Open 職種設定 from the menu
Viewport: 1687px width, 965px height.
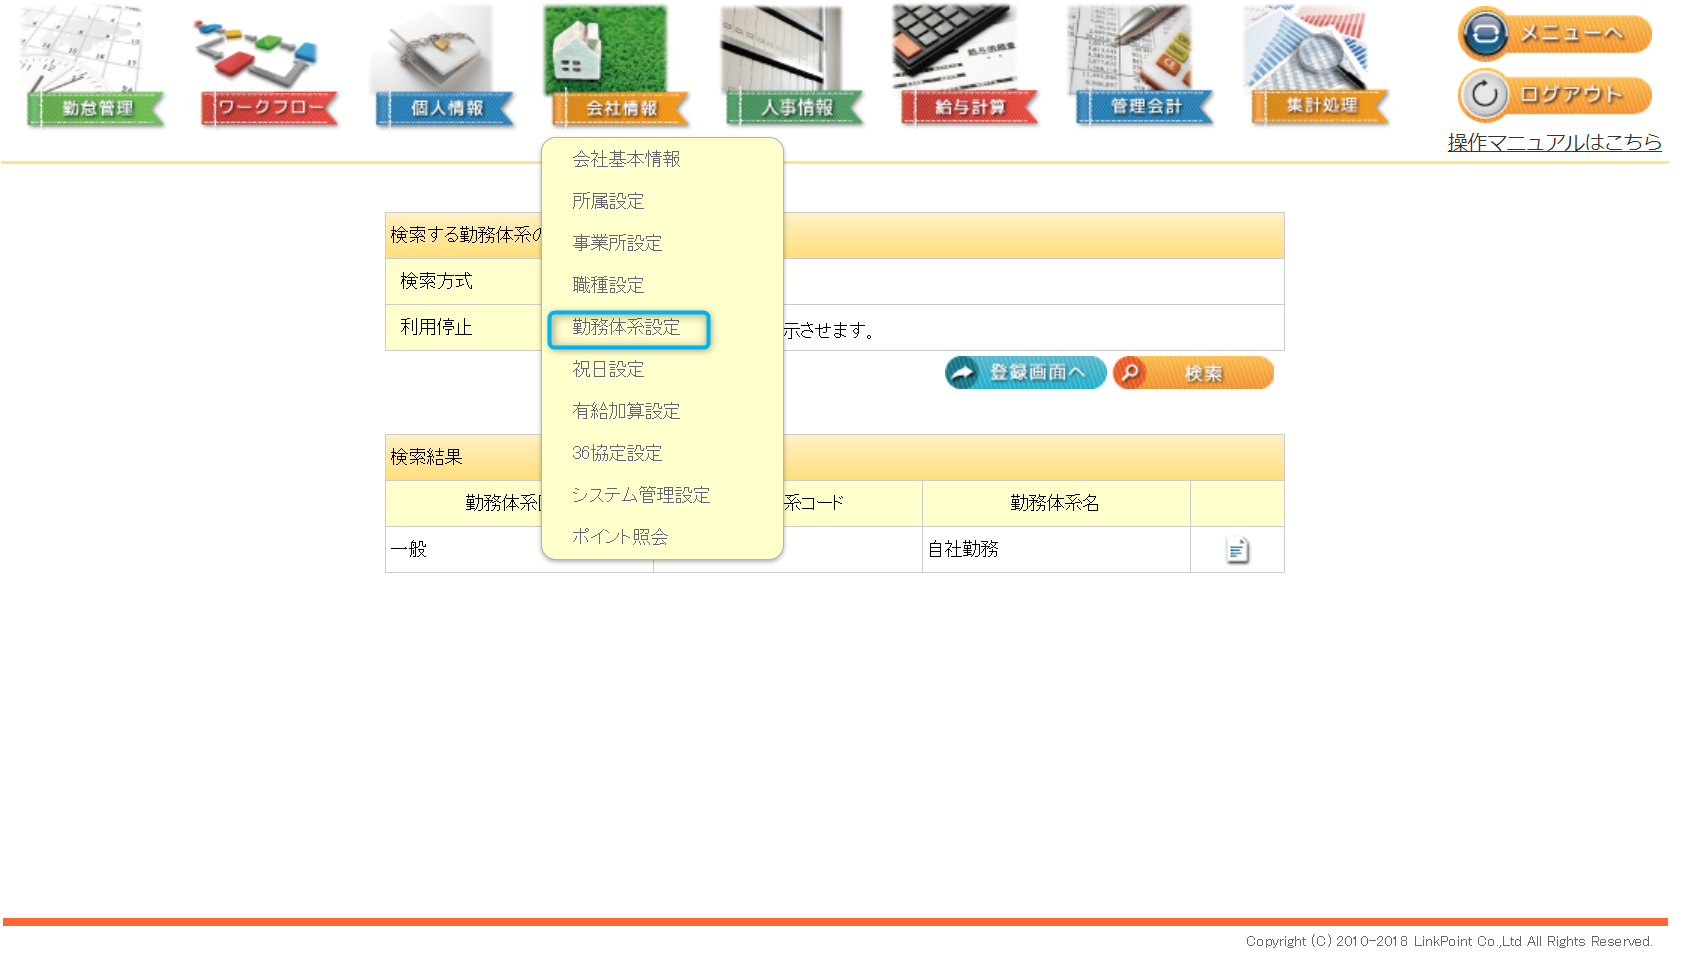coord(608,285)
